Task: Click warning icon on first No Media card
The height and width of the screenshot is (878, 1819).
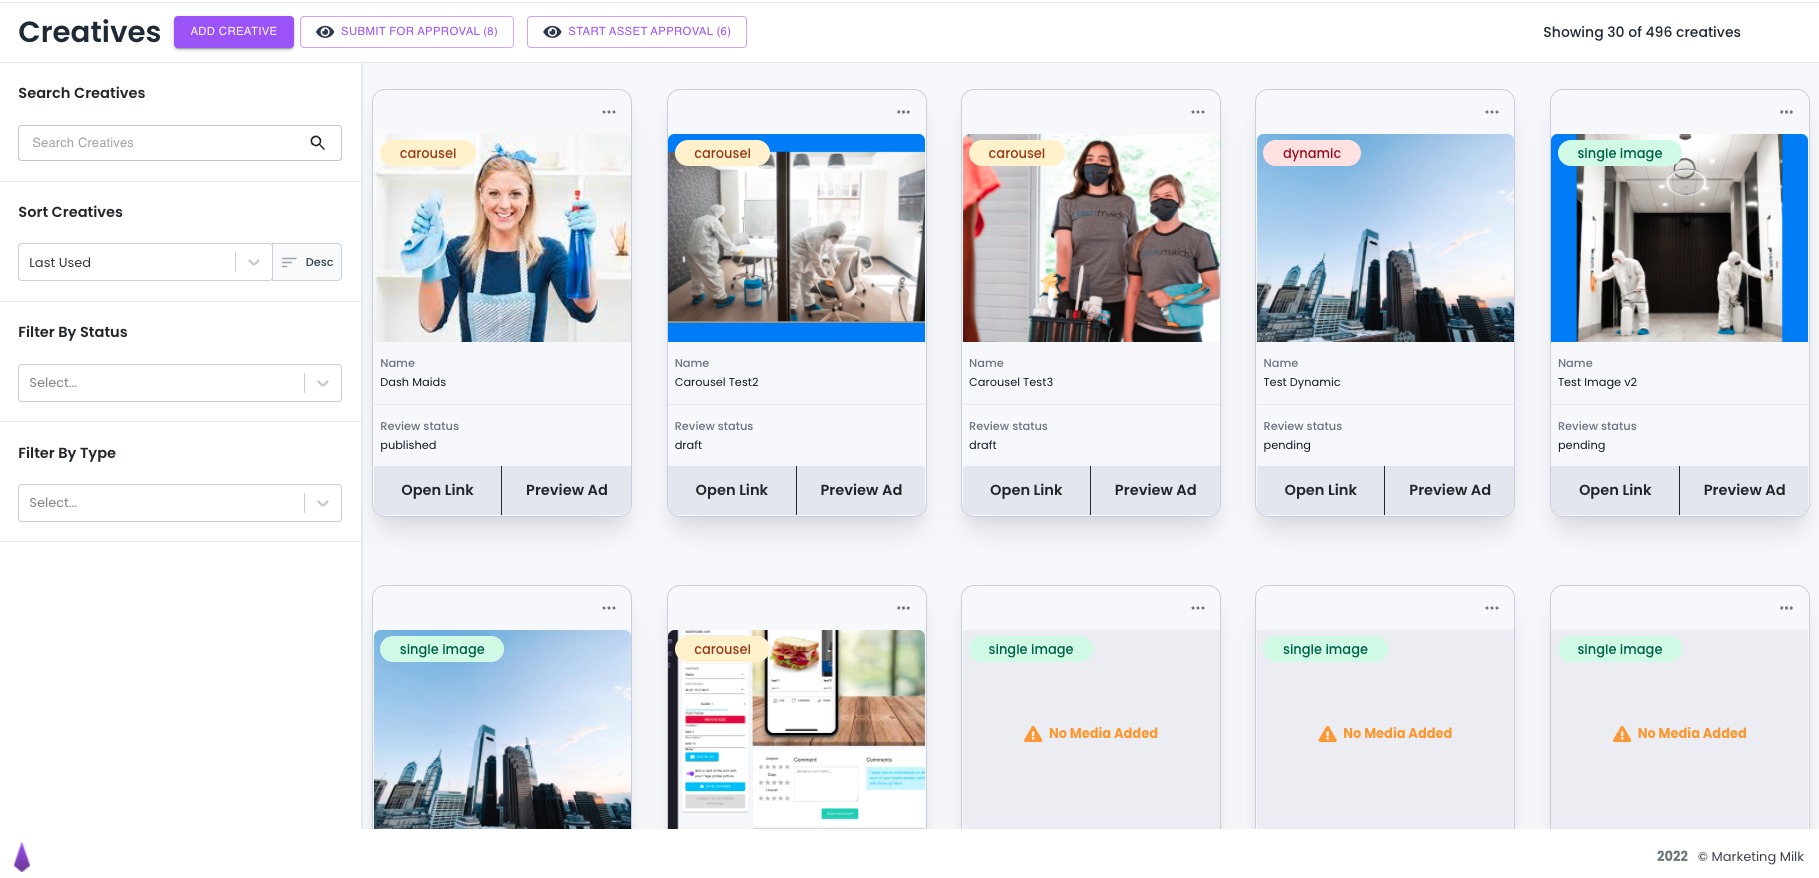Action: (1033, 734)
